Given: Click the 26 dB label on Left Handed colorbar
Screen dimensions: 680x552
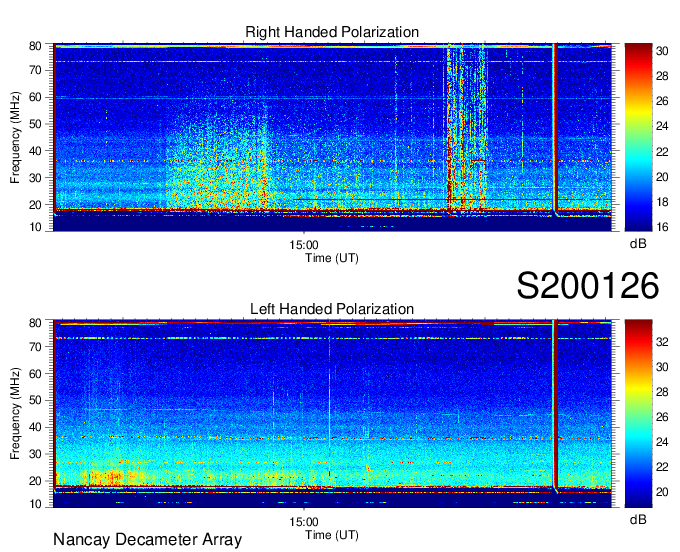Looking at the screenshot, I should 662,417.
